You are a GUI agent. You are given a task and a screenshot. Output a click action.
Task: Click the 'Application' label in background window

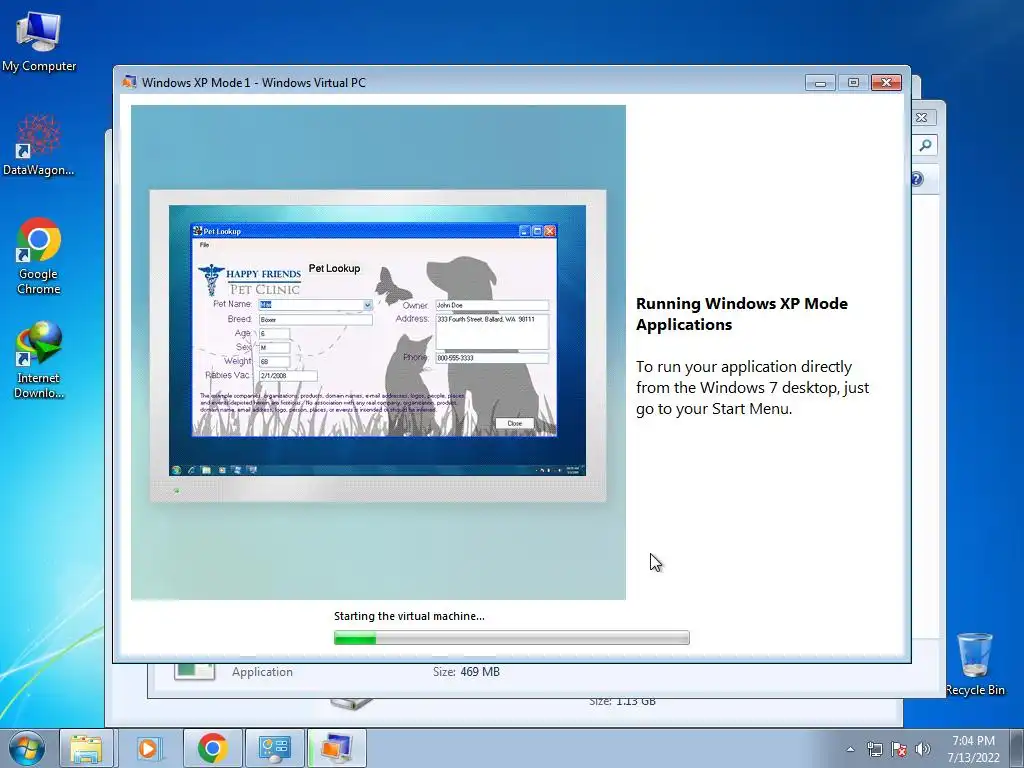point(263,671)
